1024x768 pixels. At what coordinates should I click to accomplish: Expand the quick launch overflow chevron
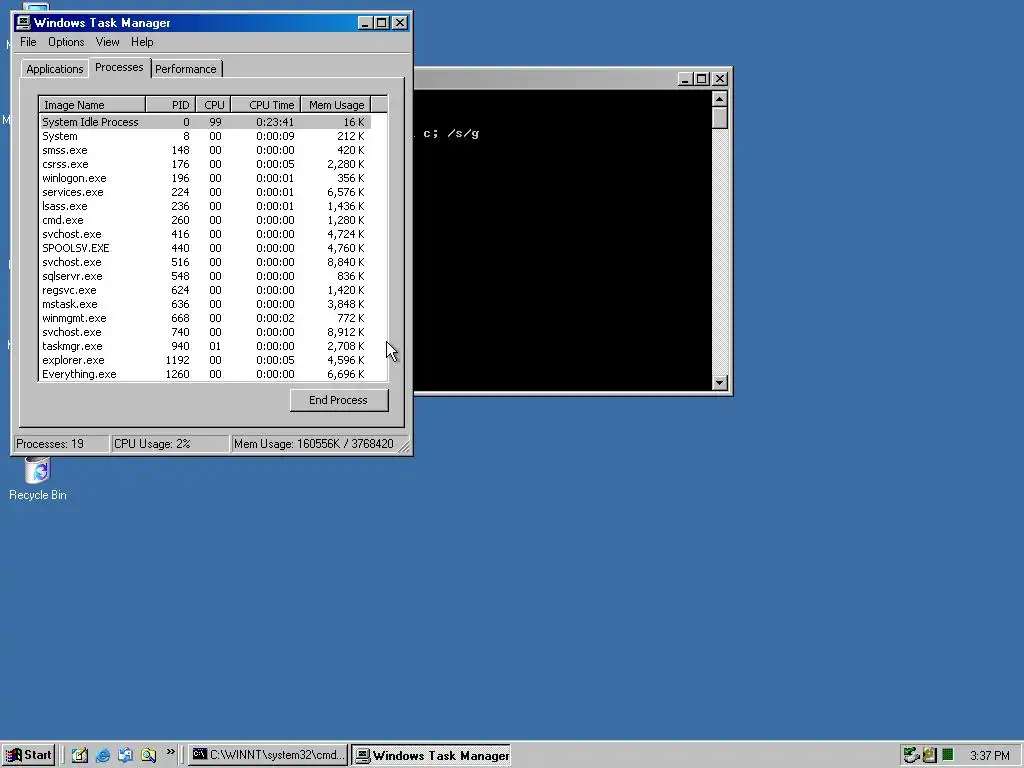point(170,752)
